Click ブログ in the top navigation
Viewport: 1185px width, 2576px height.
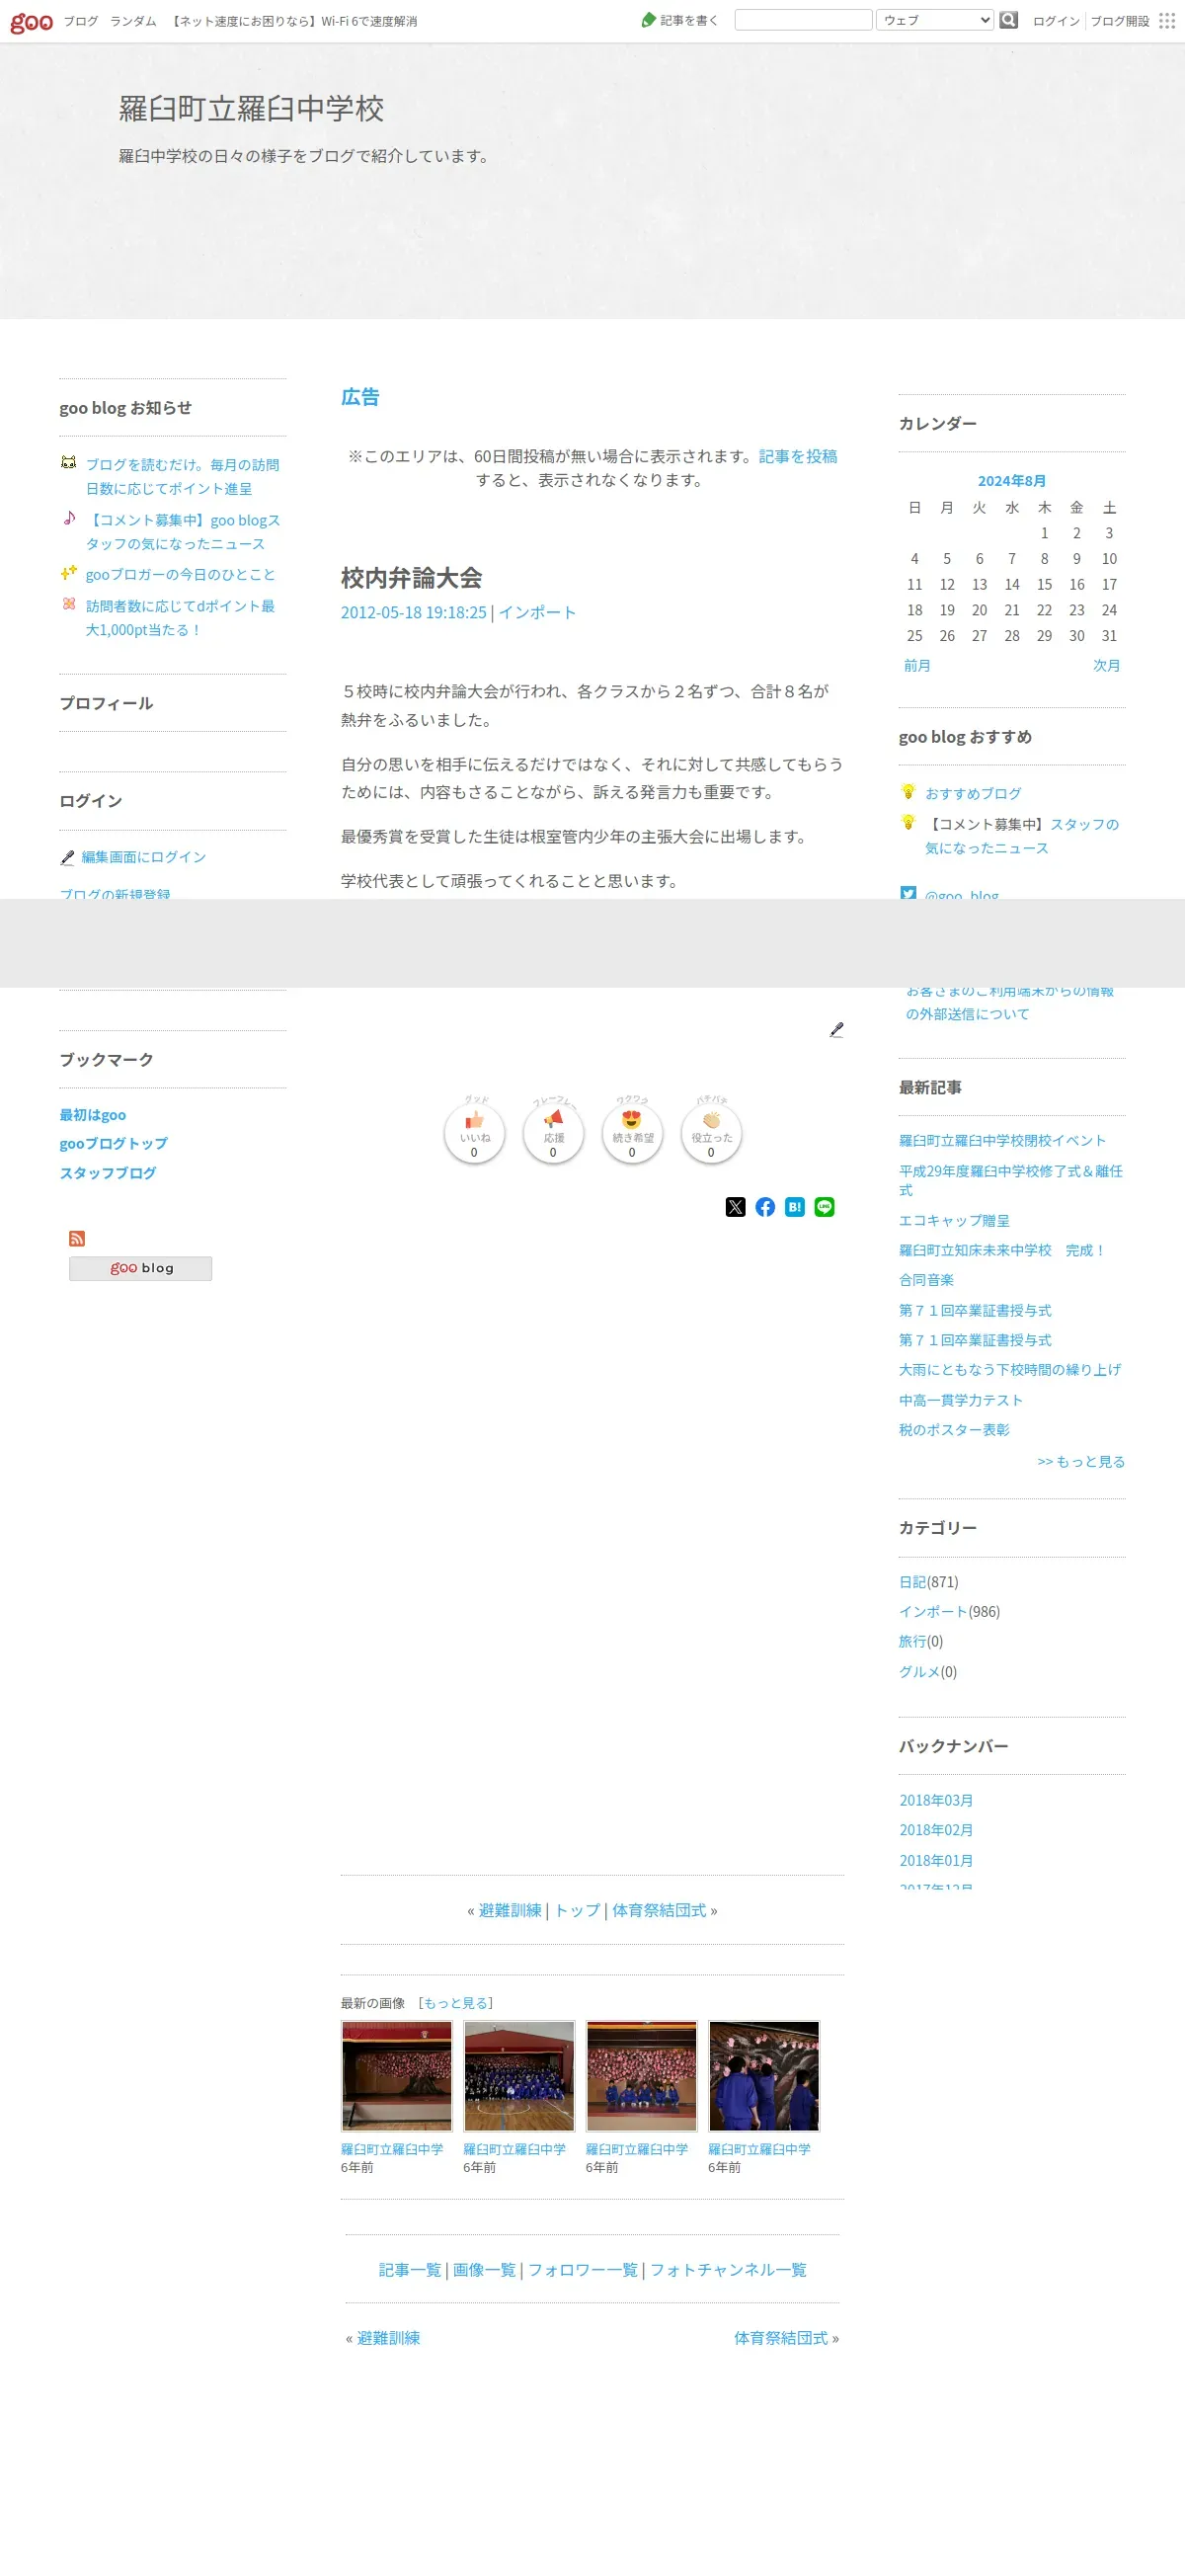[x=81, y=21]
